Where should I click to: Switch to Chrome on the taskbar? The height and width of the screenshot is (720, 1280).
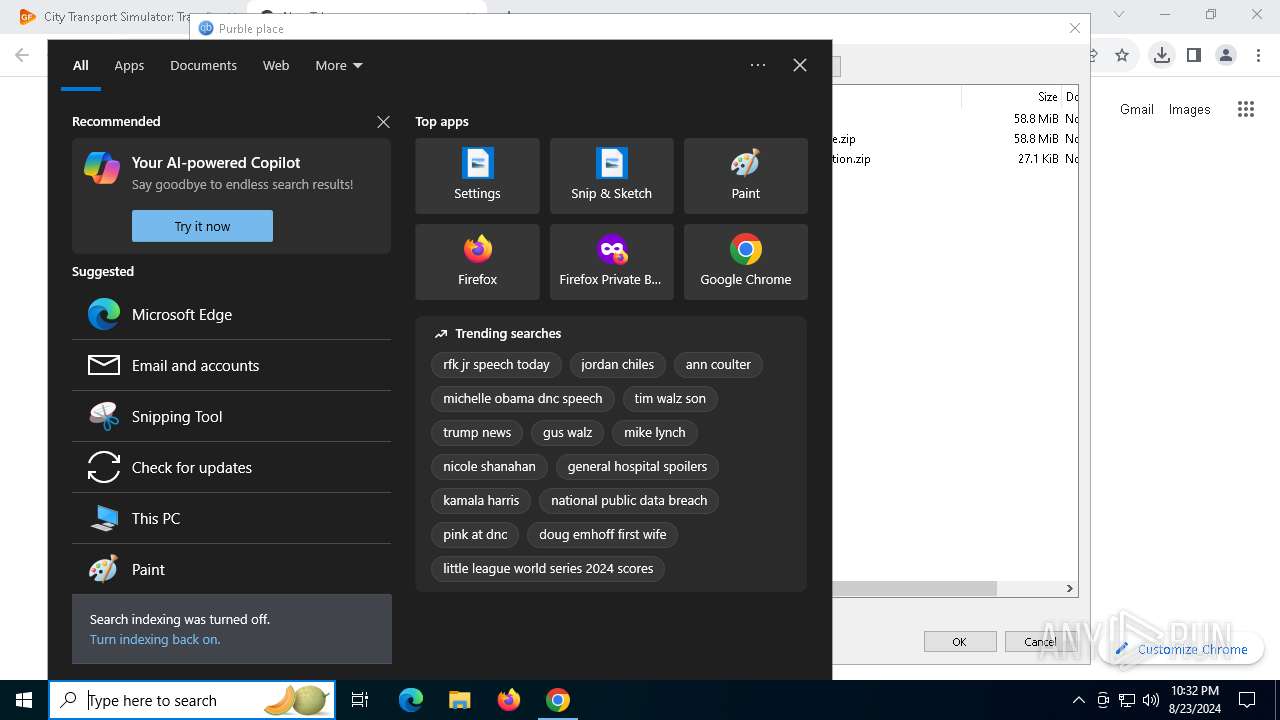558,700
